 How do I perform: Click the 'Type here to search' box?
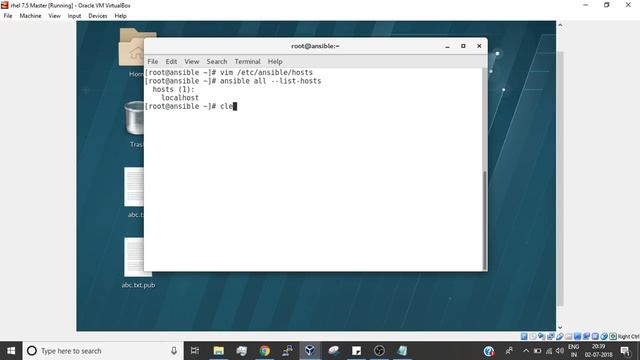(103, 351)
